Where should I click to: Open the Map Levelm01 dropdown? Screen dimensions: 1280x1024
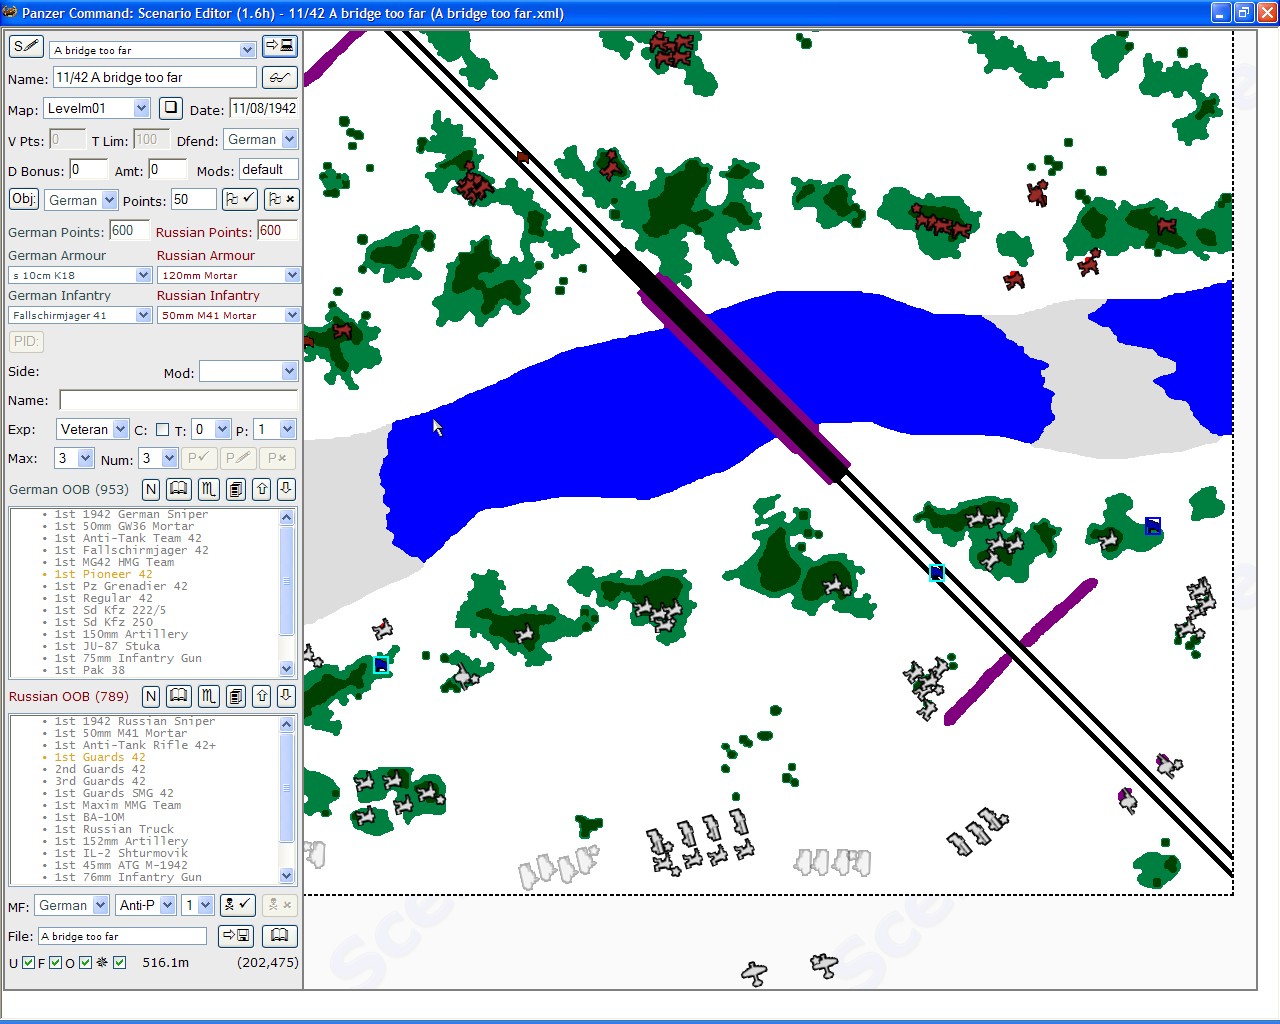141,108
